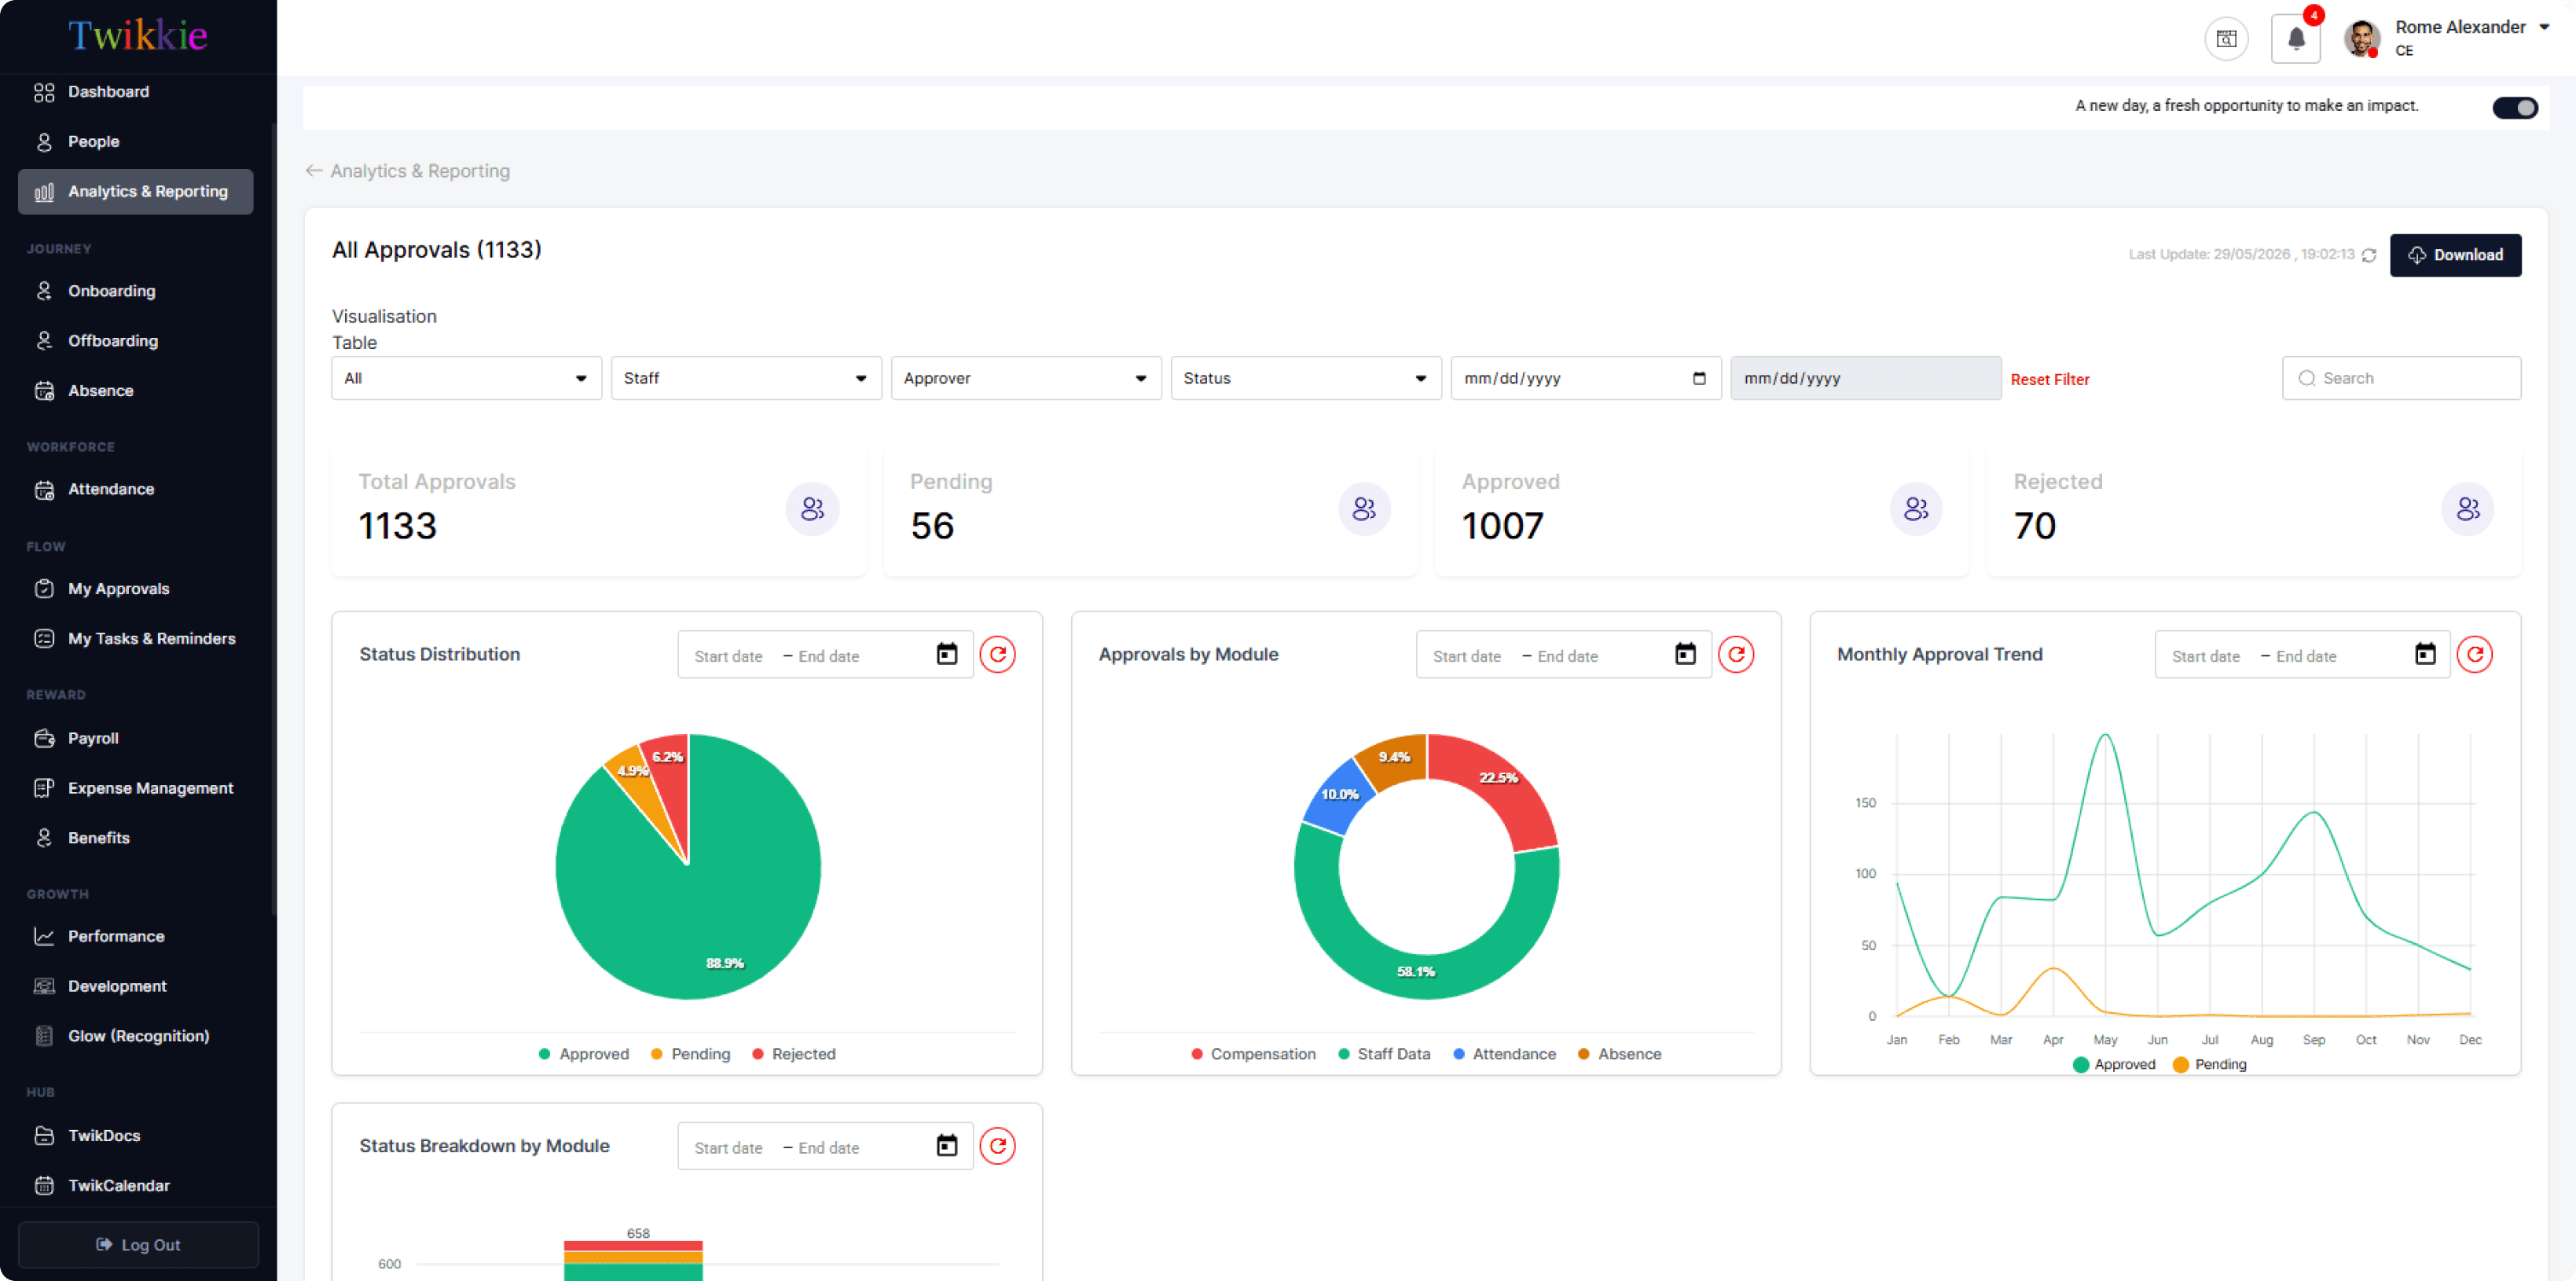The width and height of the screenshot is (2576, 1281).
Task: Click the Payroll sidebar wallet icon
Action: point(44,739)
